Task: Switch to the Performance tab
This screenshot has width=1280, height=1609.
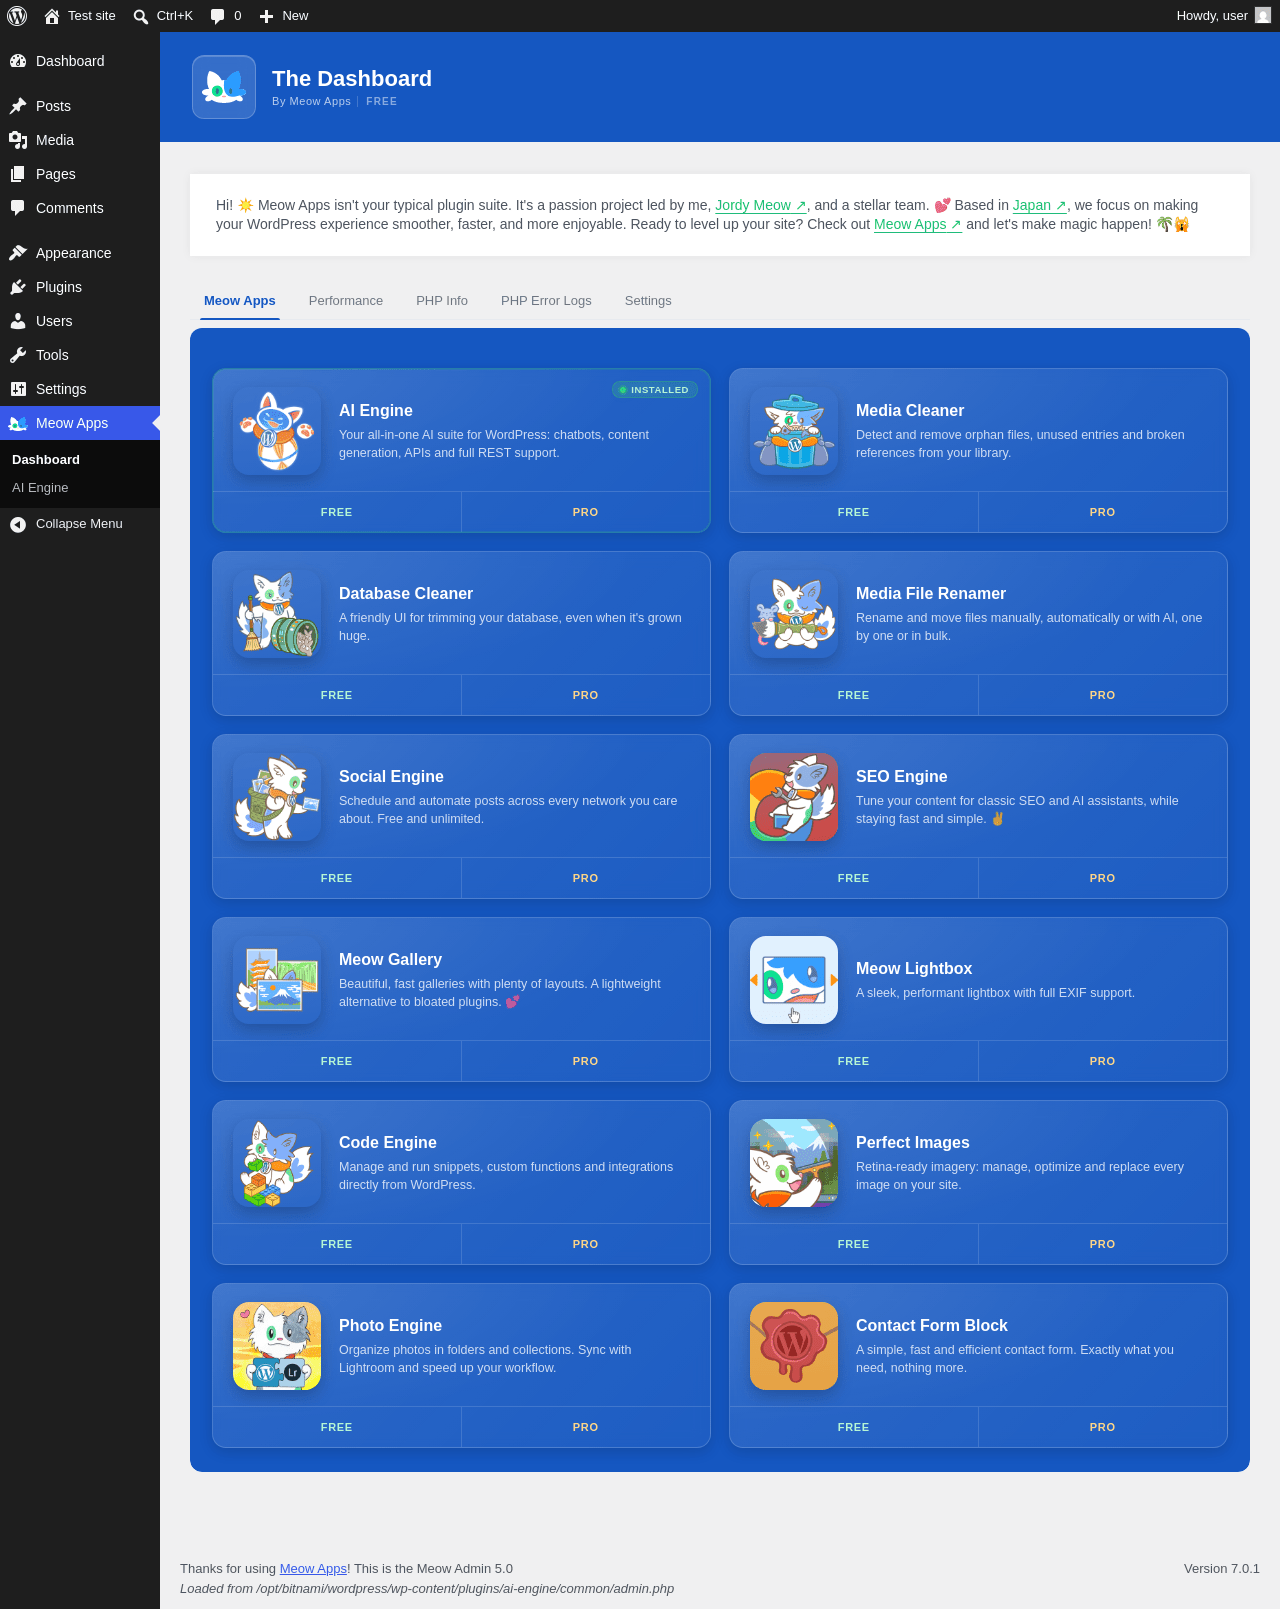Action: point(346,301)
